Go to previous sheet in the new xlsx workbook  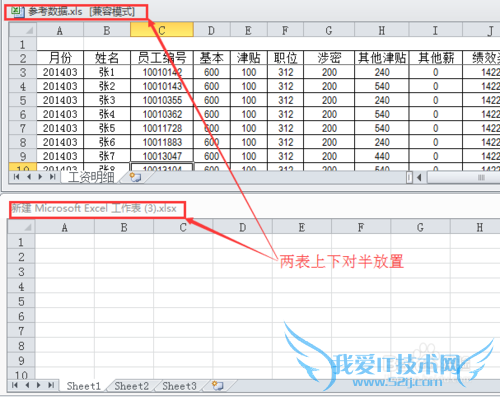(27, 385)
